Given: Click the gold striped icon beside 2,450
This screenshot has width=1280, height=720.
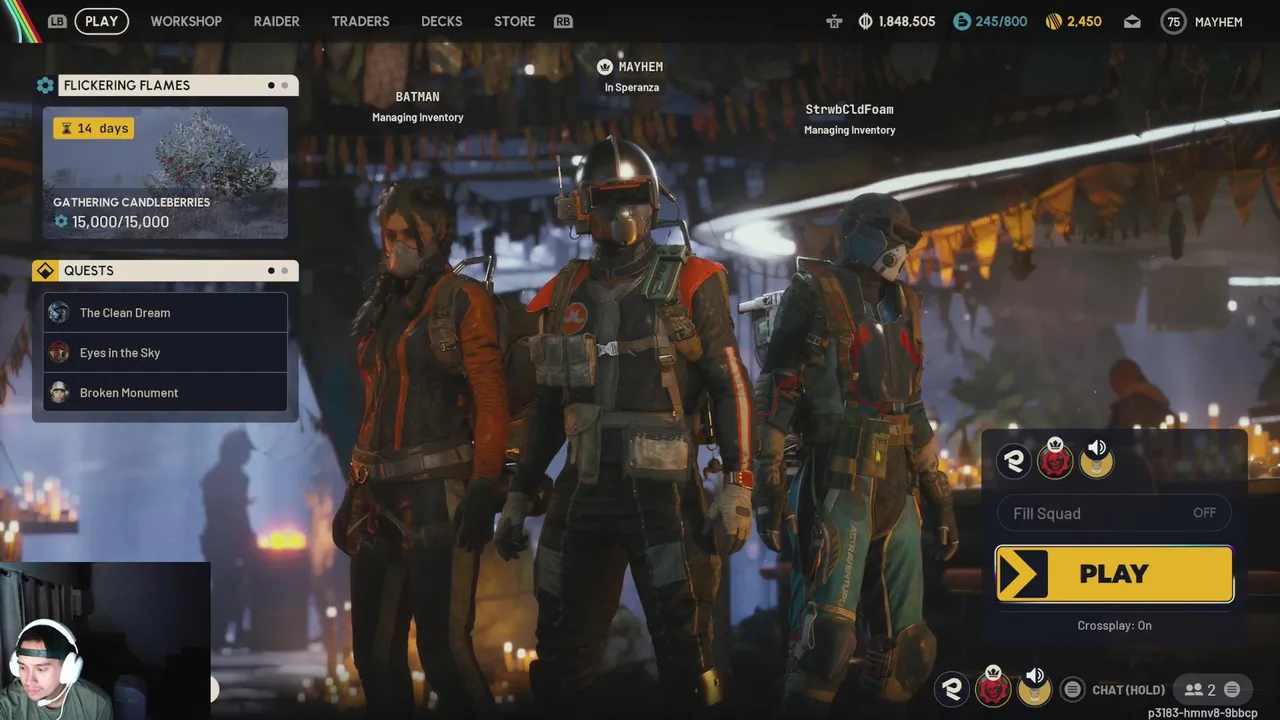Looking at the screenshot, I should (x=1053, y=21).
